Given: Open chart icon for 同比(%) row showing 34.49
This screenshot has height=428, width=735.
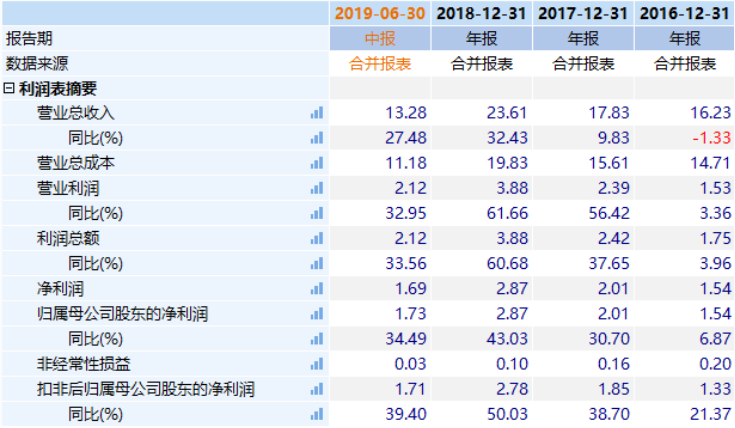Looking at the screenshot, I should tap(317, 339).
